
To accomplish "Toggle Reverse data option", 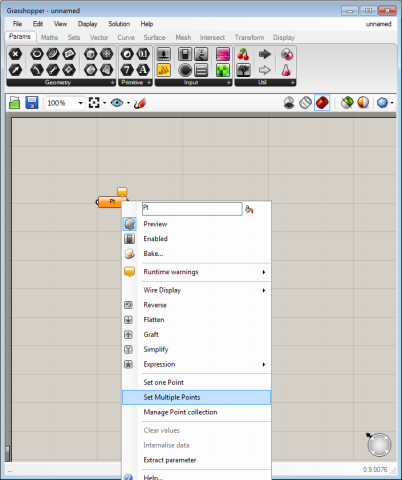I will pyautogui.click(x=197, y=305).
